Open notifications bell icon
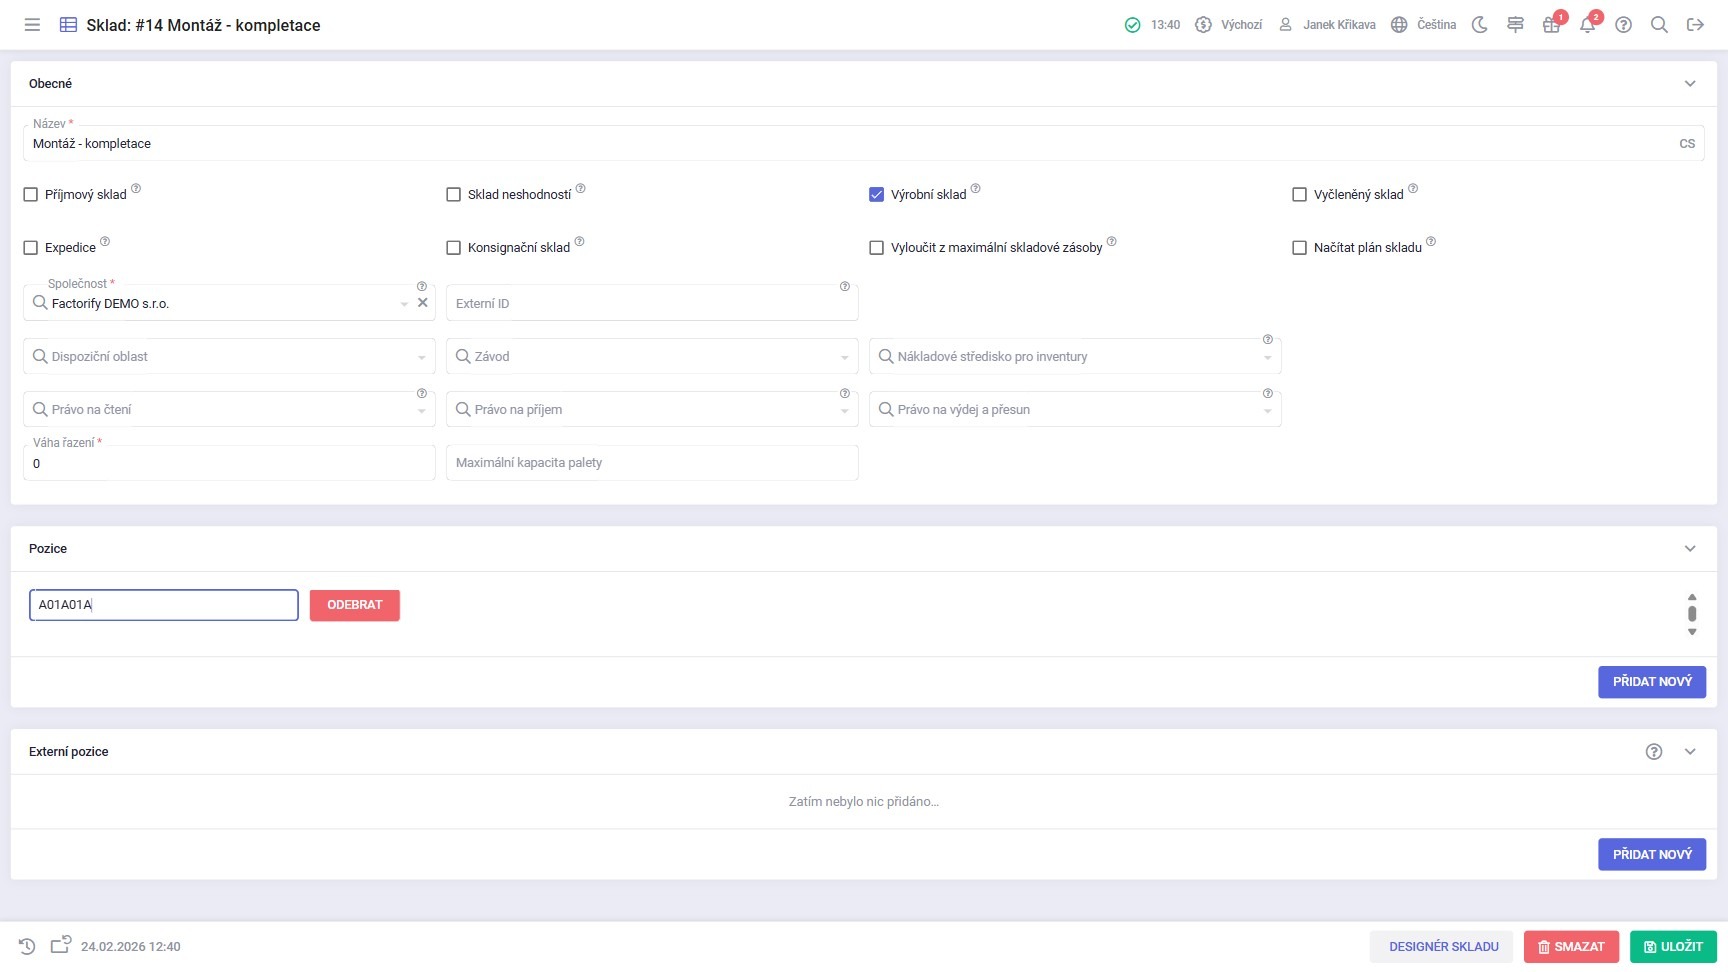The image size is (1728, 972). [x=1587, y=25]
